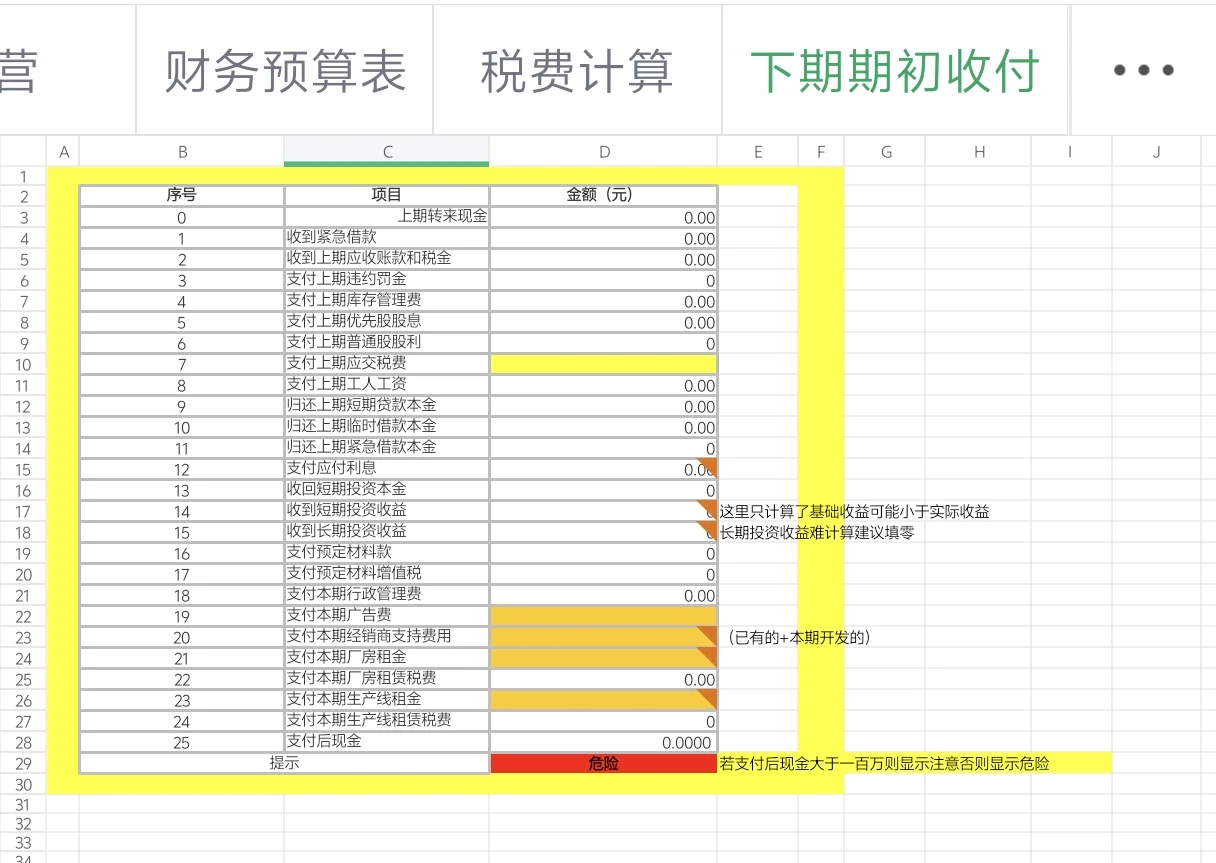Select the 支付后现金 amount cell showing 0.0000
The height and width of the screenshot is (863, 1216).
pyautogui.click(x=603, y=742)
